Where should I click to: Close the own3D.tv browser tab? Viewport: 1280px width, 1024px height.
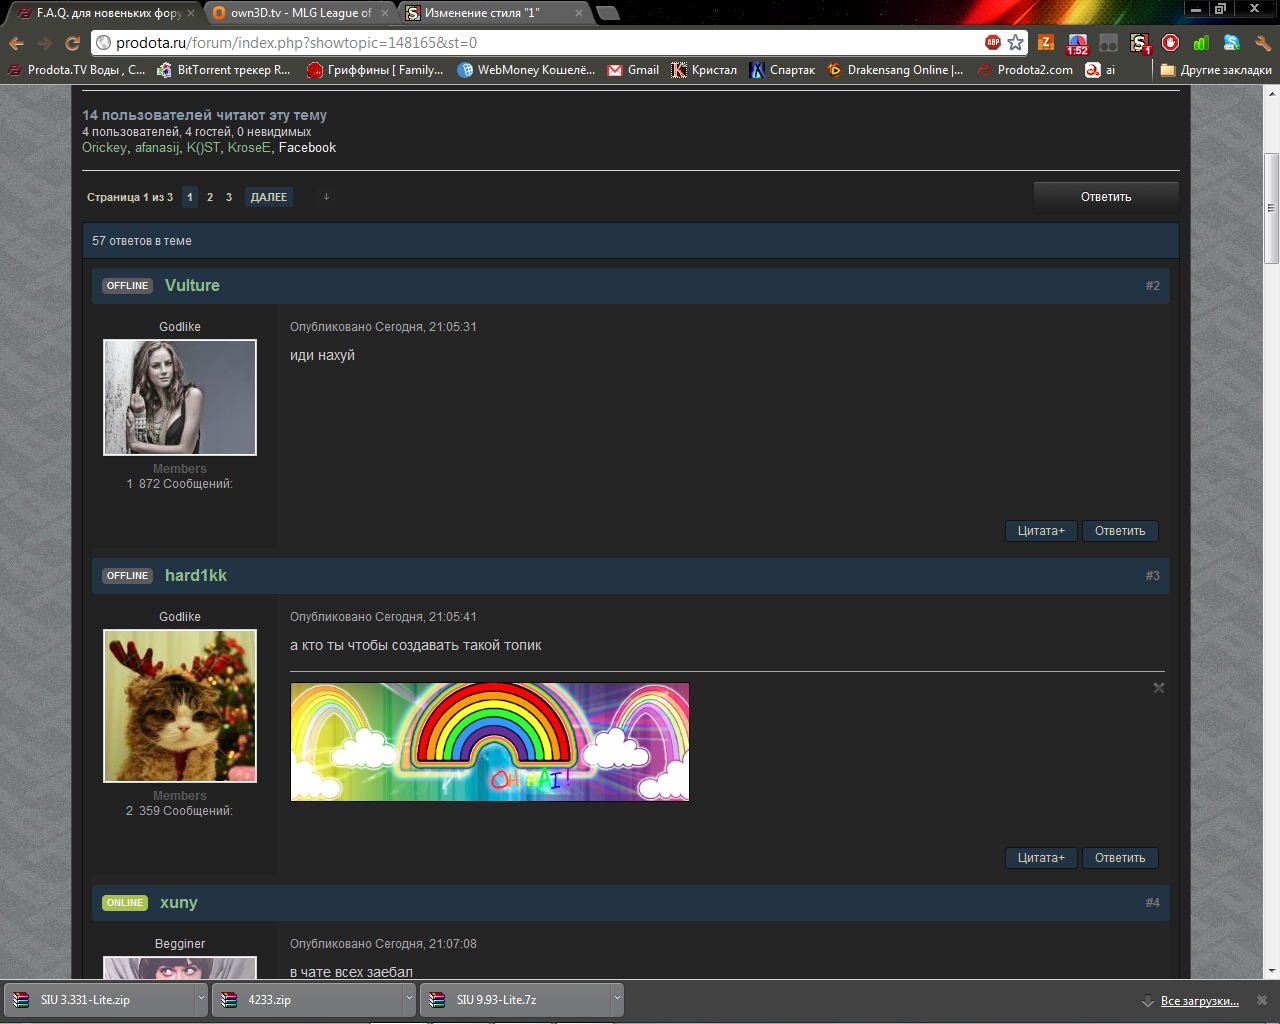pos(385,13)
